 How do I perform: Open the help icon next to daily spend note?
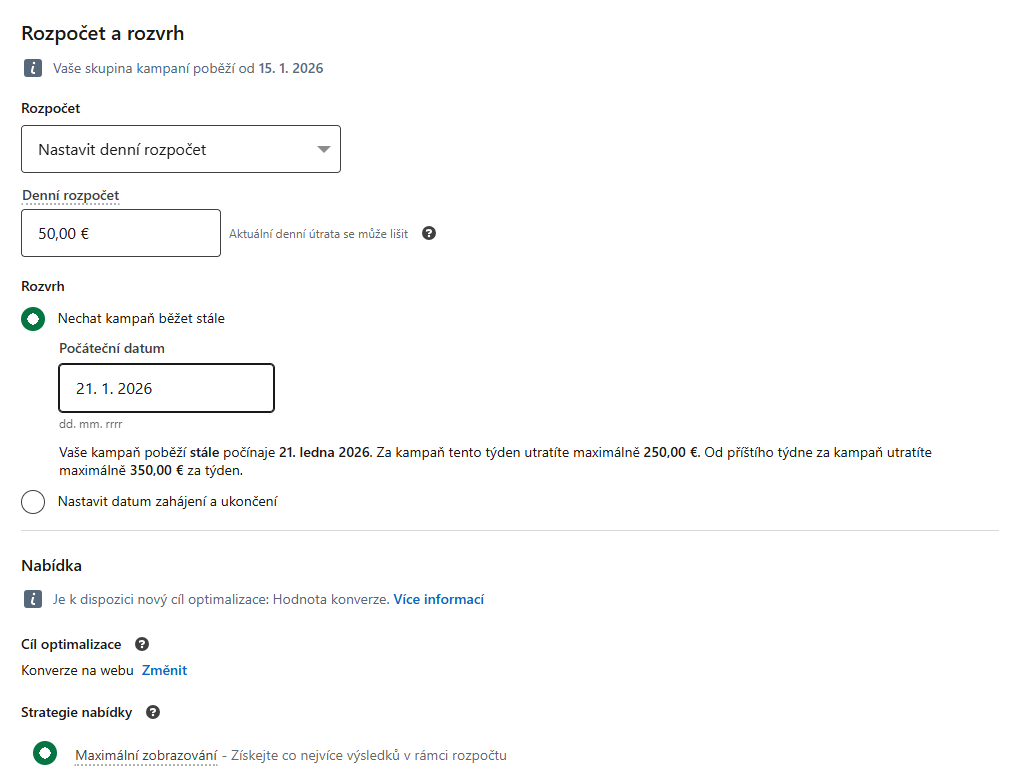coord(429,233)
